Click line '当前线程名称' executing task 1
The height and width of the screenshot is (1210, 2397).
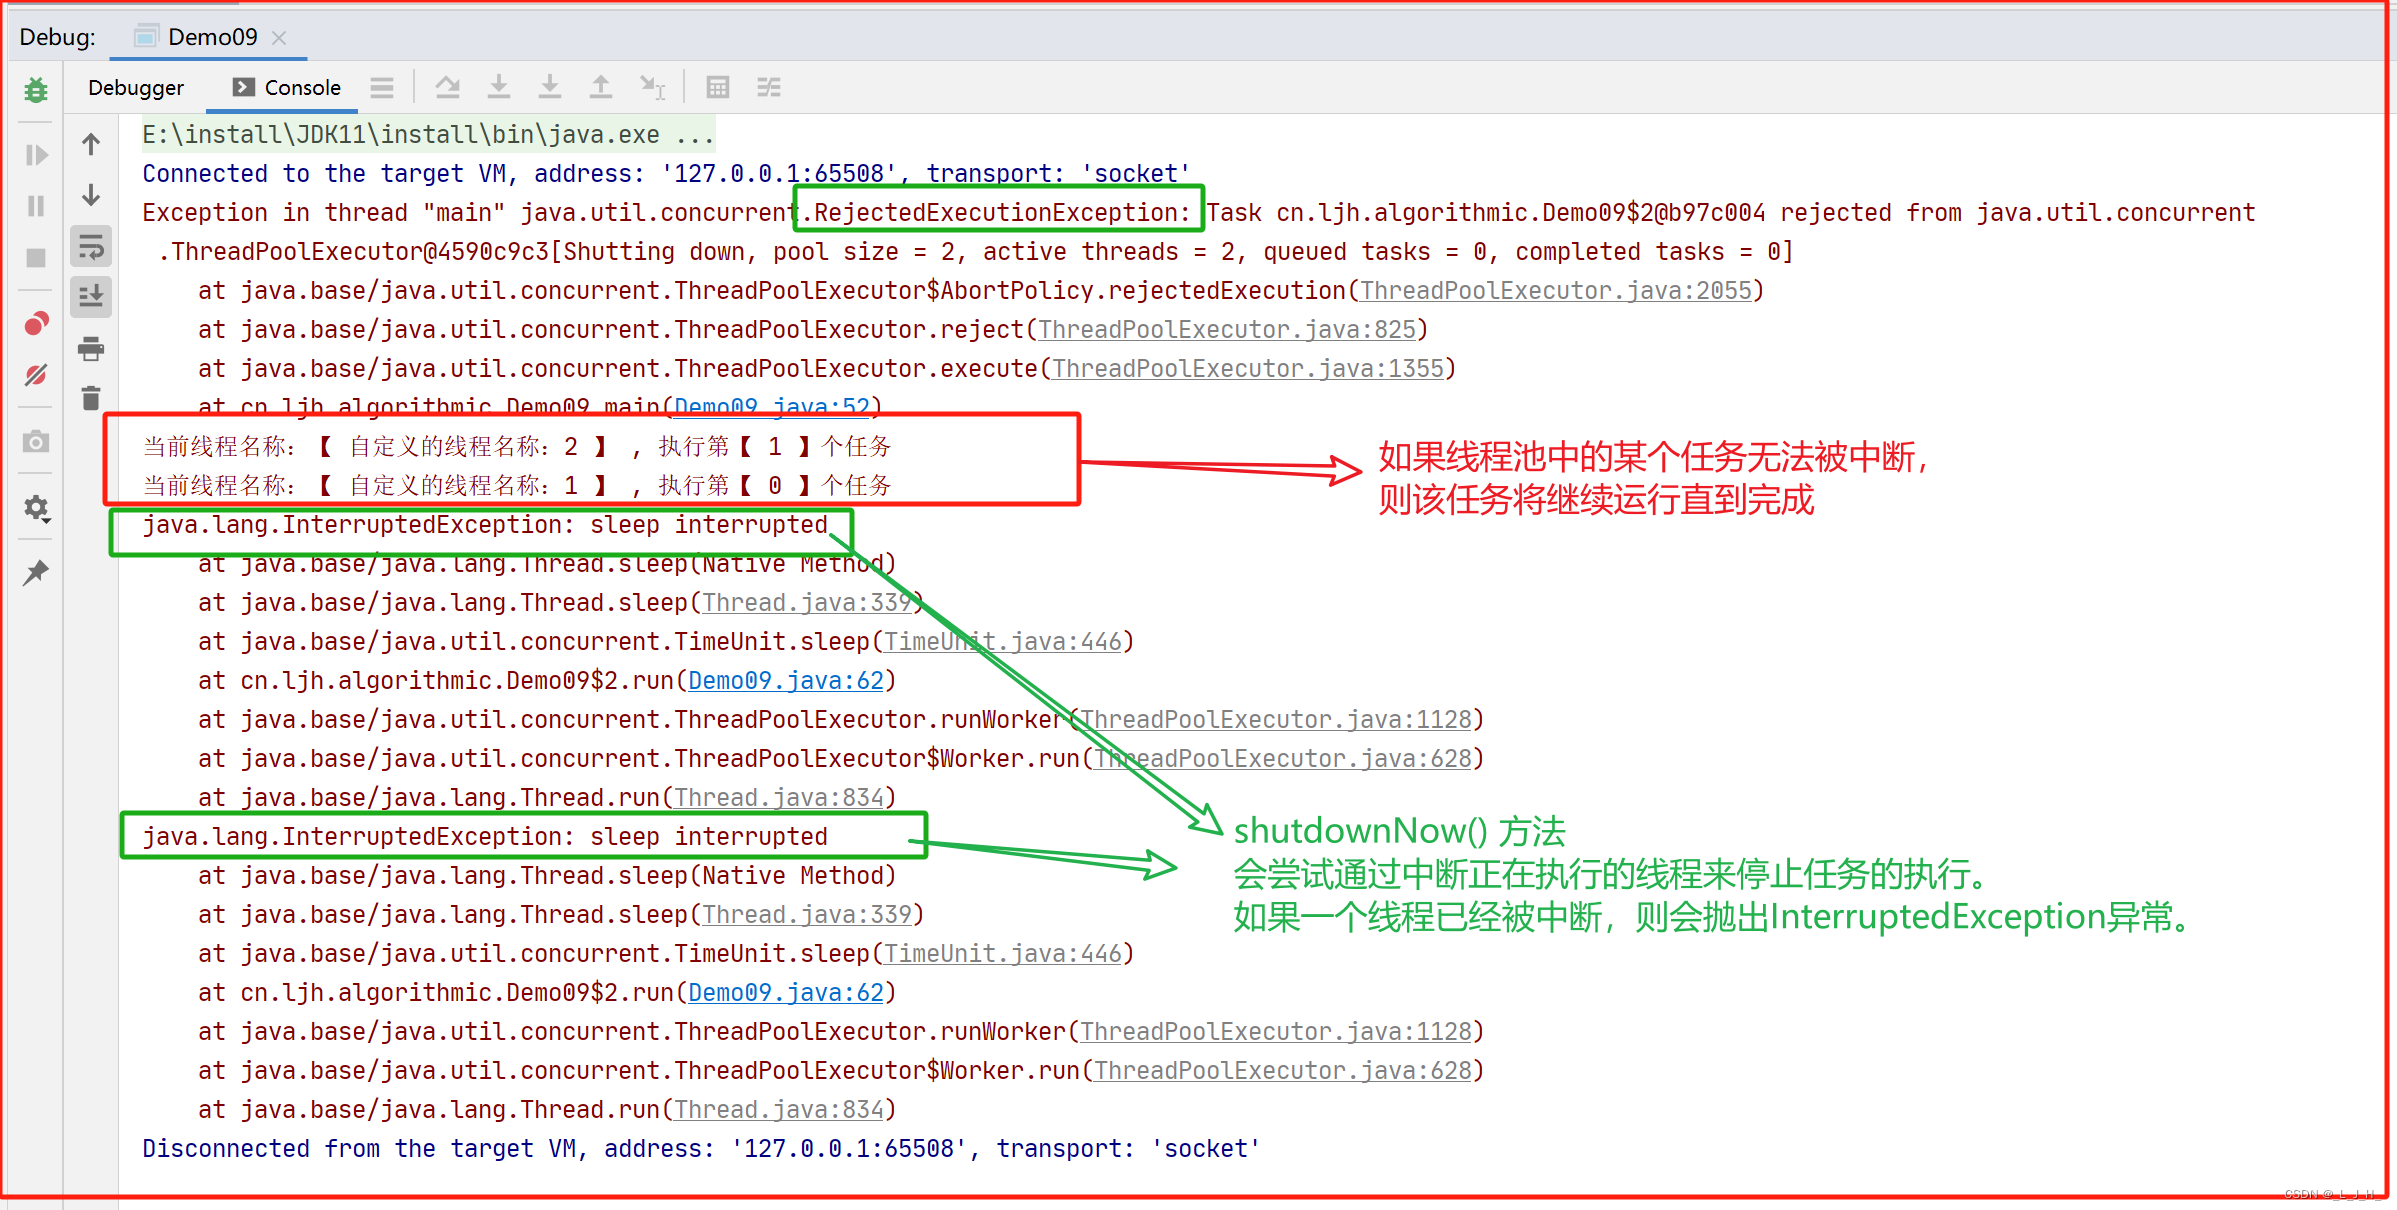pyautogui.click(x=516, y=446)
